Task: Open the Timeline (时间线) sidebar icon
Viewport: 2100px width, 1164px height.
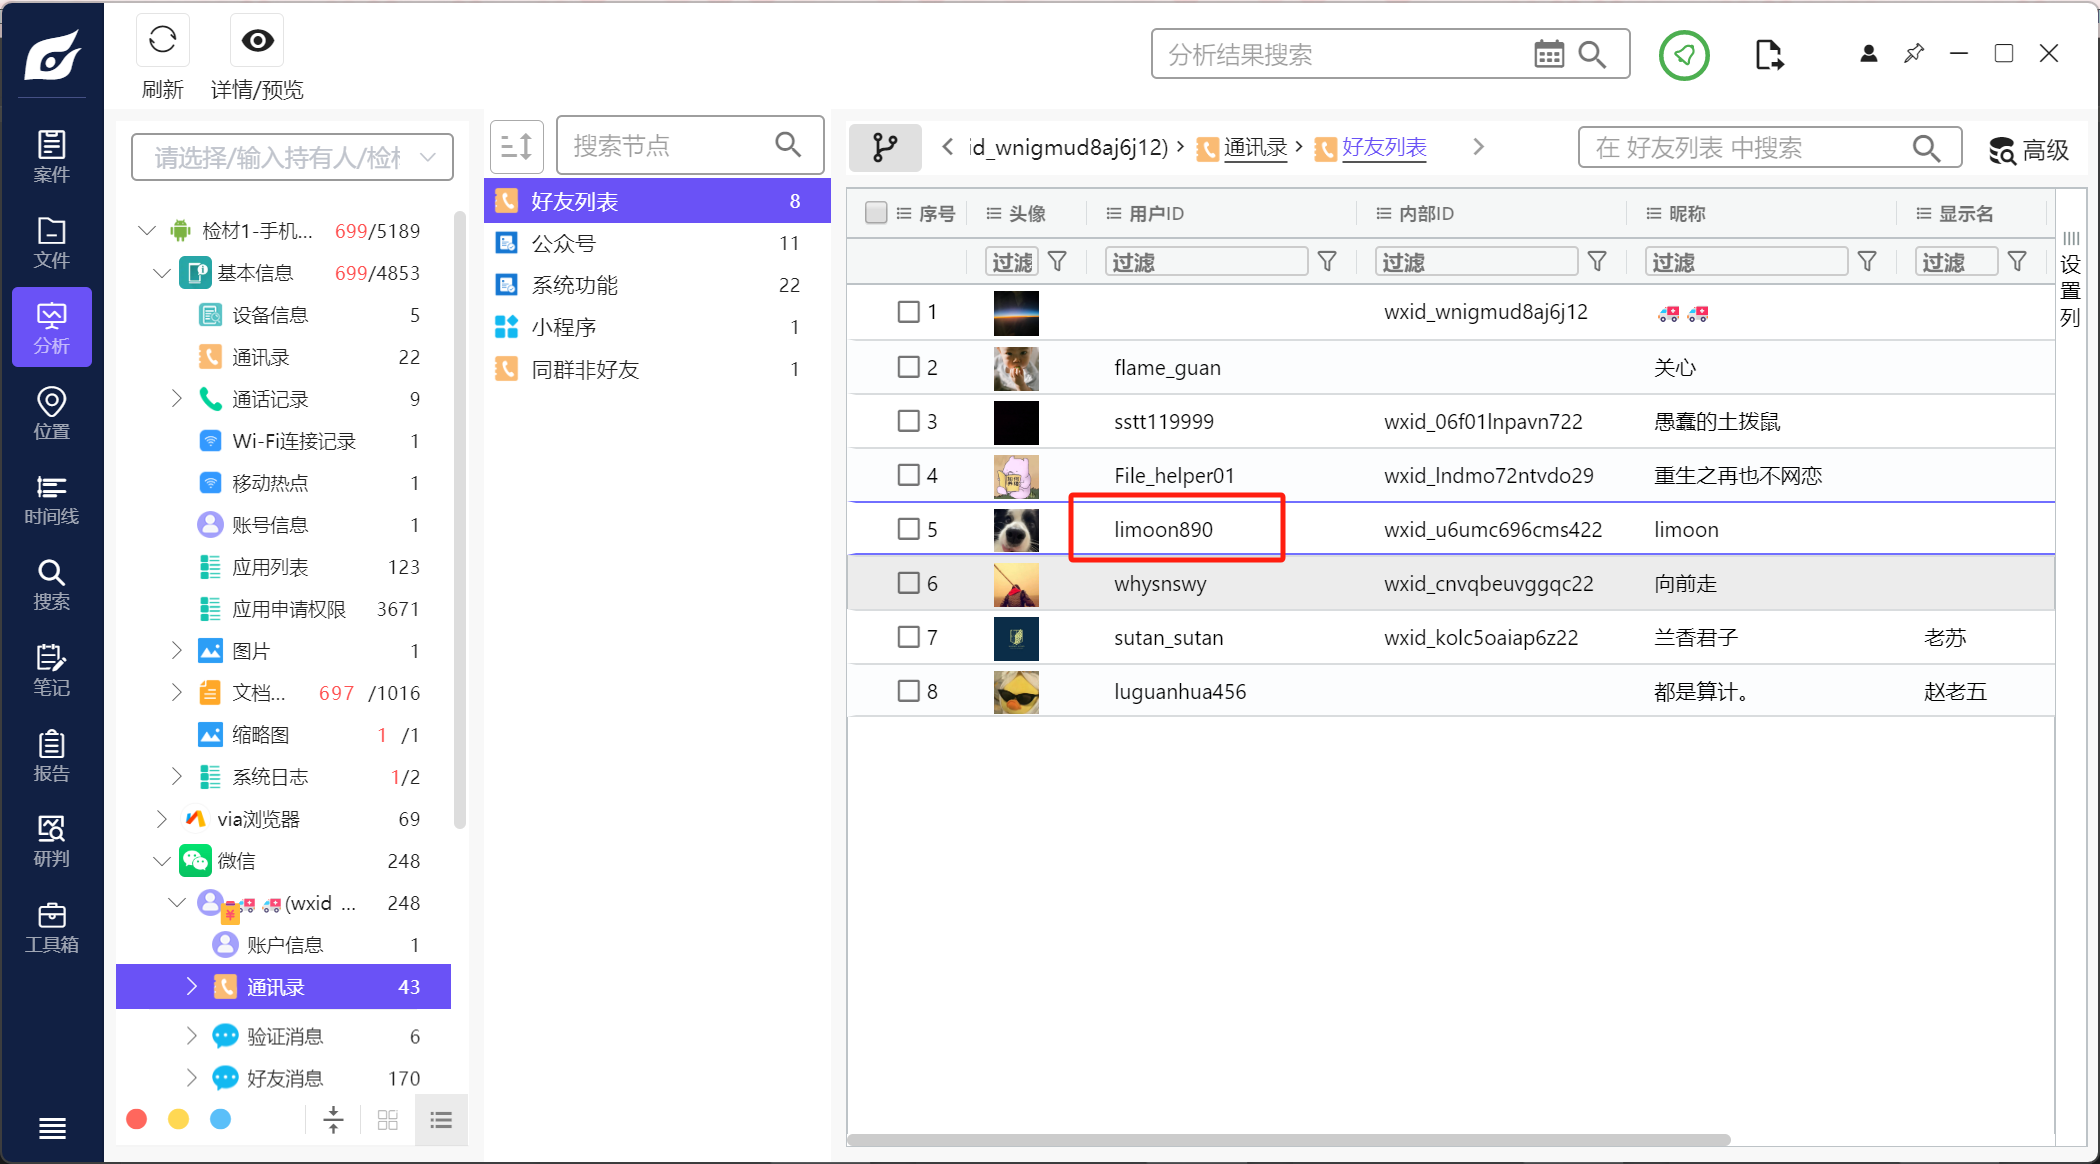Action: (x=51, y=499)
